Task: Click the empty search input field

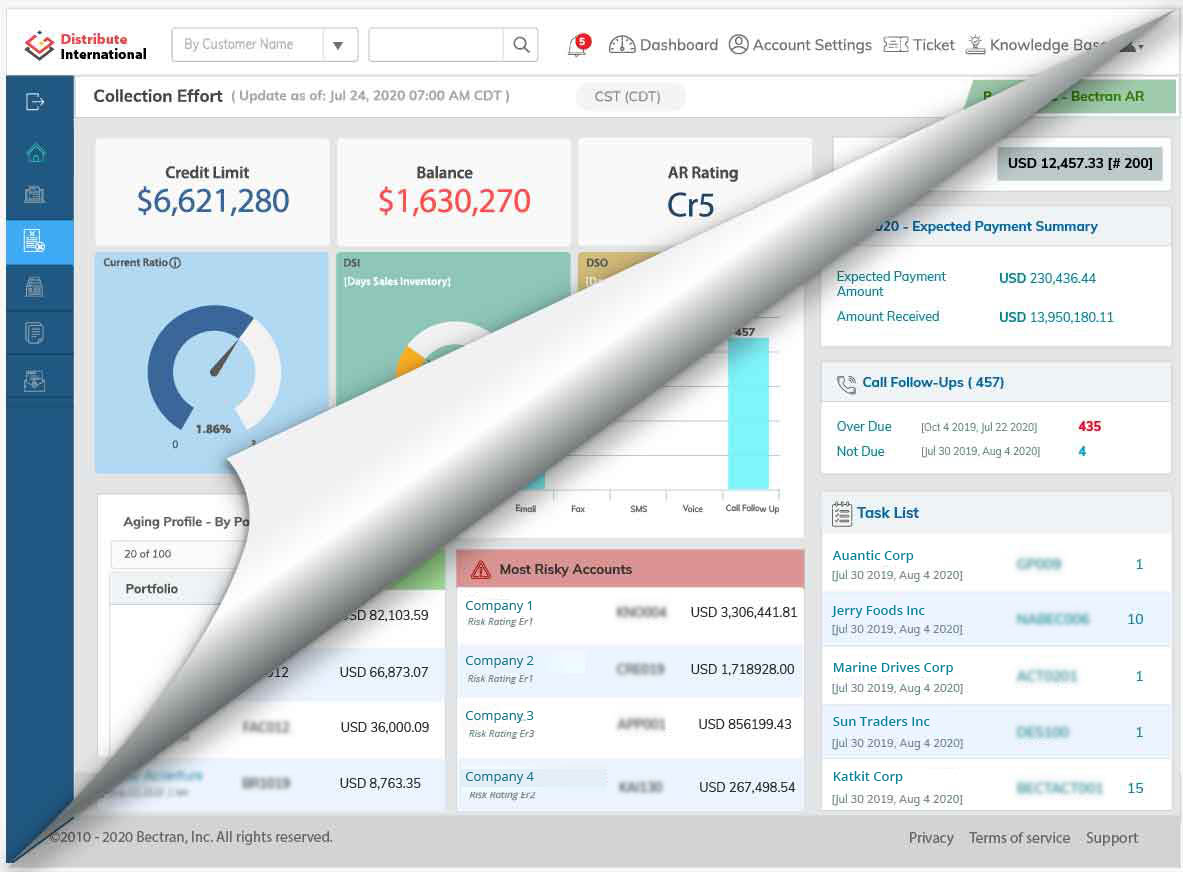Action: [436, 45]
